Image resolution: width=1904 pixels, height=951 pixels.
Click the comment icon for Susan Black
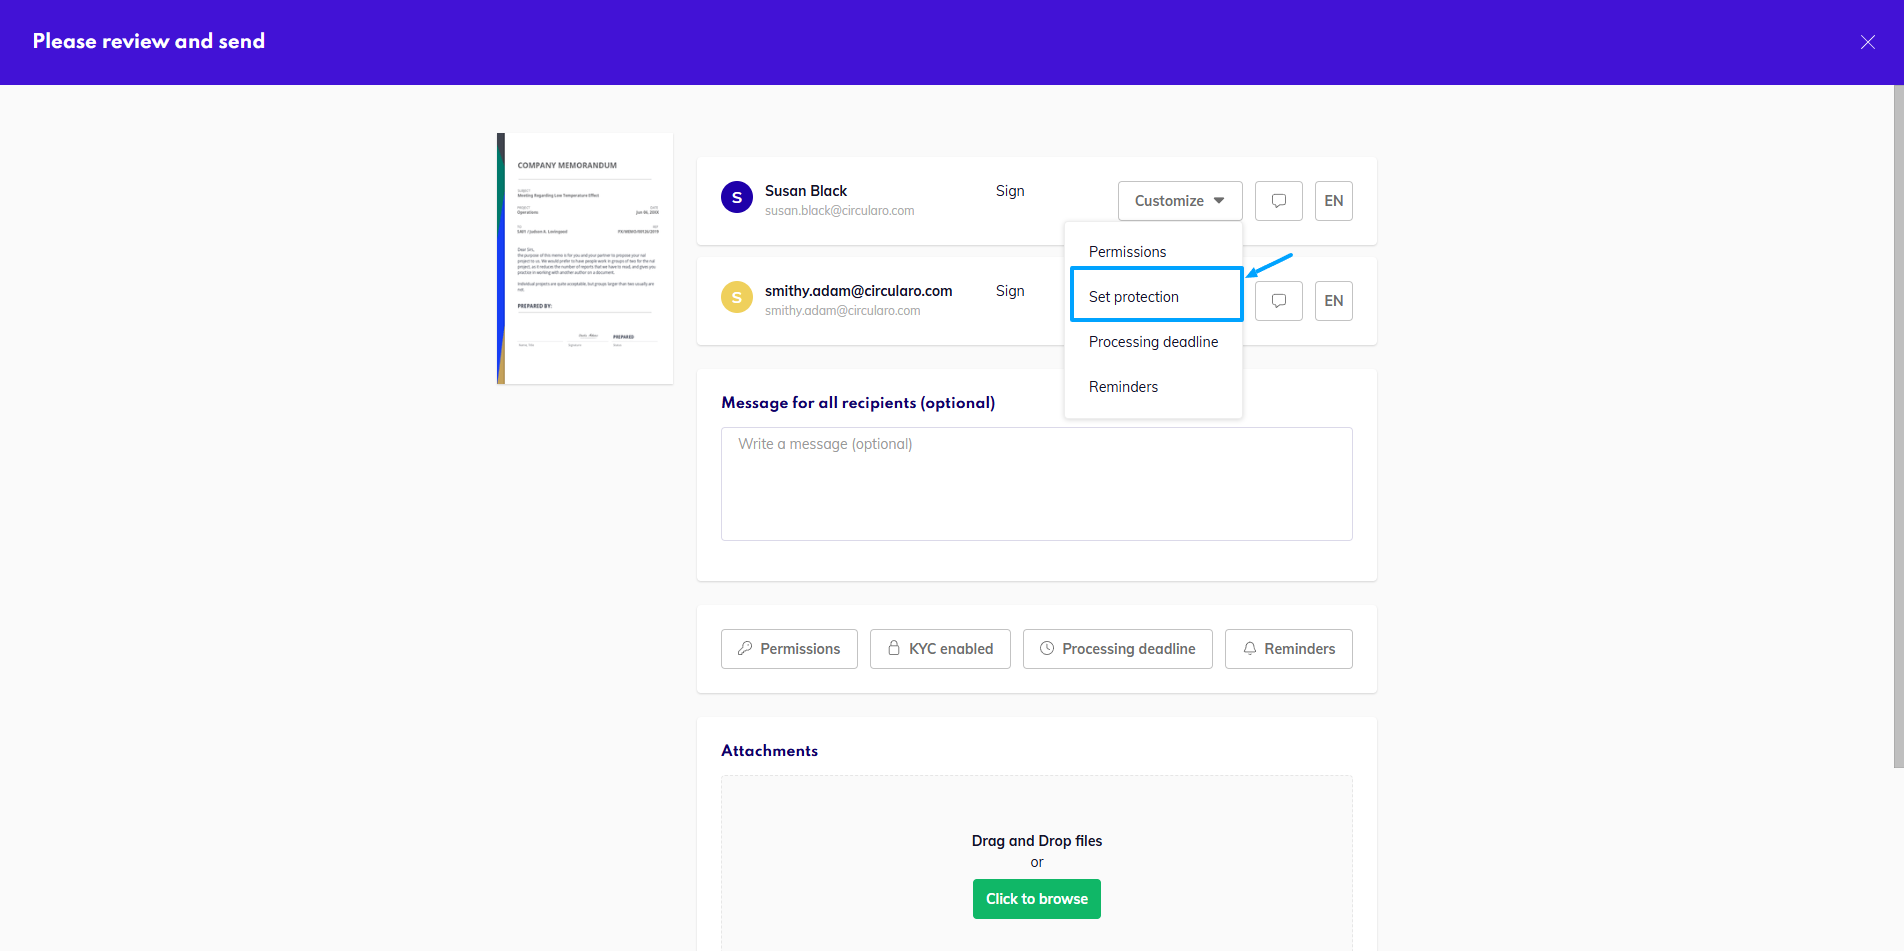click(x=1278, y=201)
